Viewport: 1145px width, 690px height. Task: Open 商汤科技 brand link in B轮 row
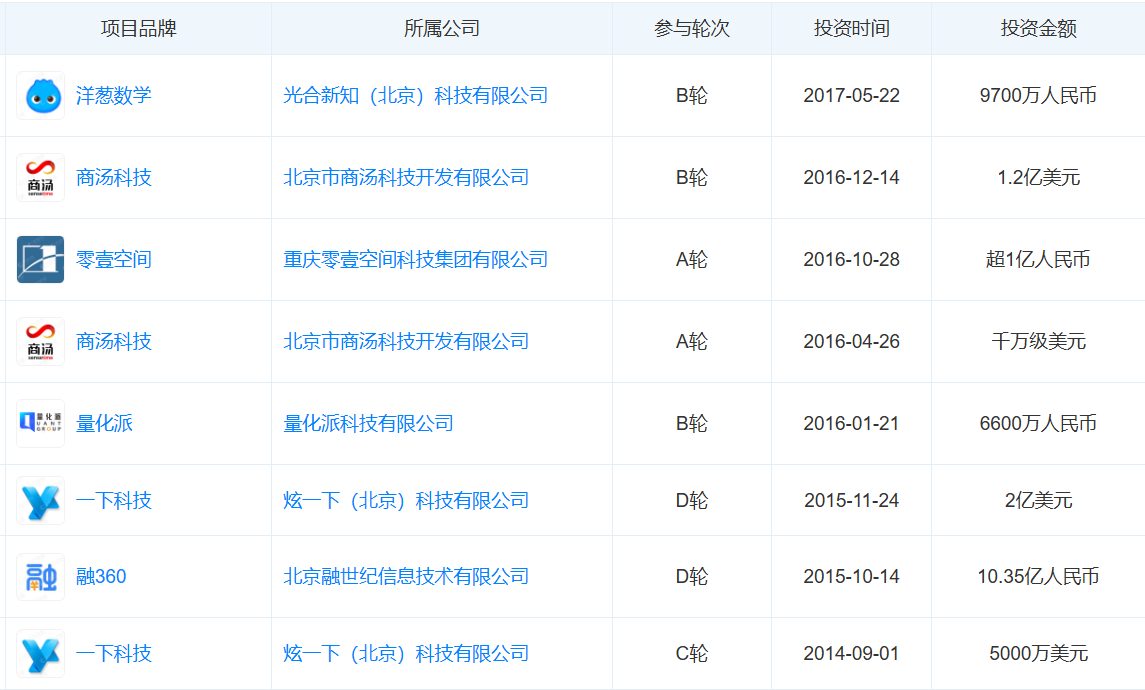pos(114,177)
